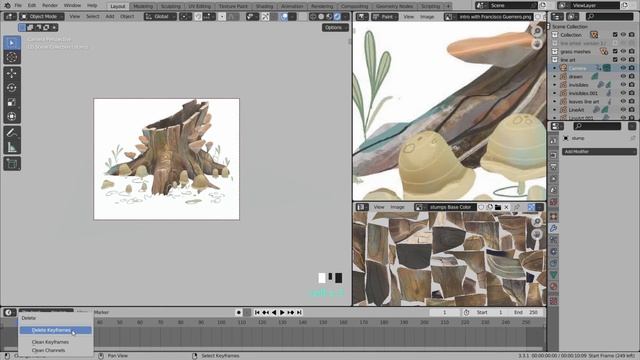Select the Measure ruler tool
The image size is (640, 360).
(x=12, y=147)
